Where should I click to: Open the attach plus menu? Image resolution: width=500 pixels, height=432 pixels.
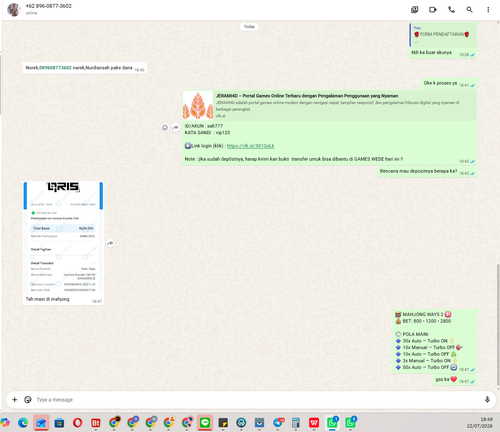coord(14,399)
